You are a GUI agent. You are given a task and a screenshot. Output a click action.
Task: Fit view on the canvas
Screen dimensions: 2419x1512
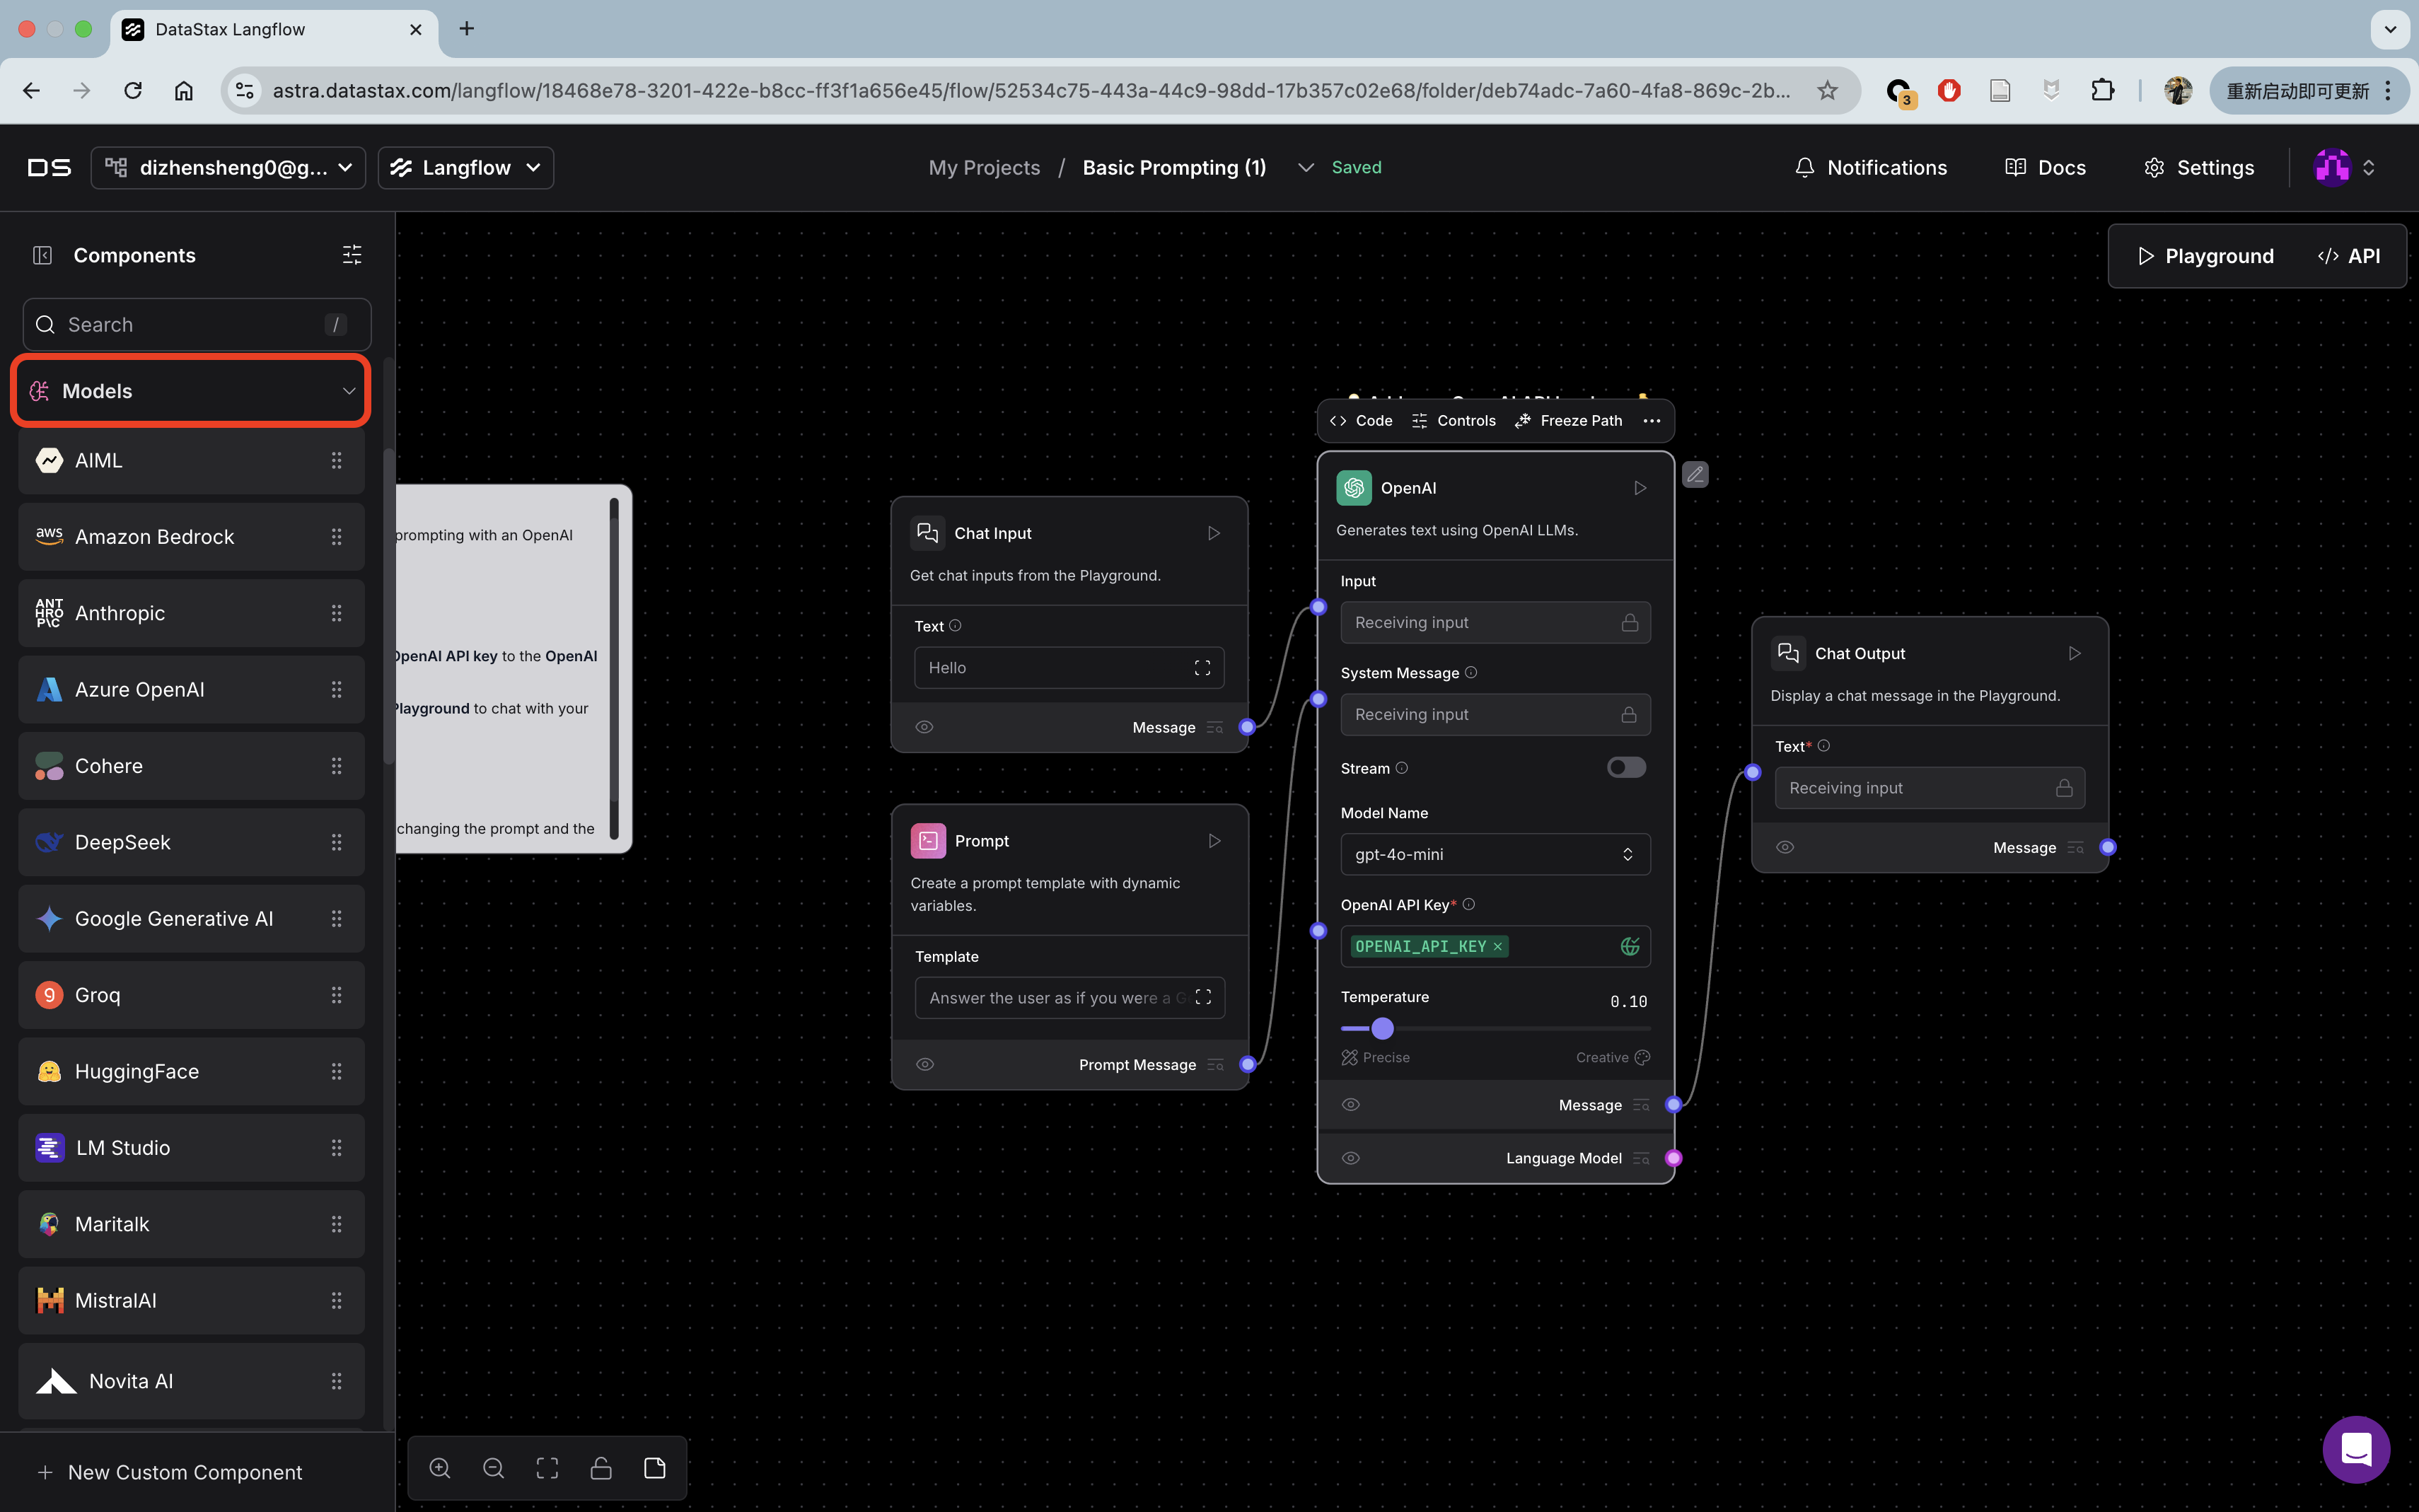pos(547,1468)
